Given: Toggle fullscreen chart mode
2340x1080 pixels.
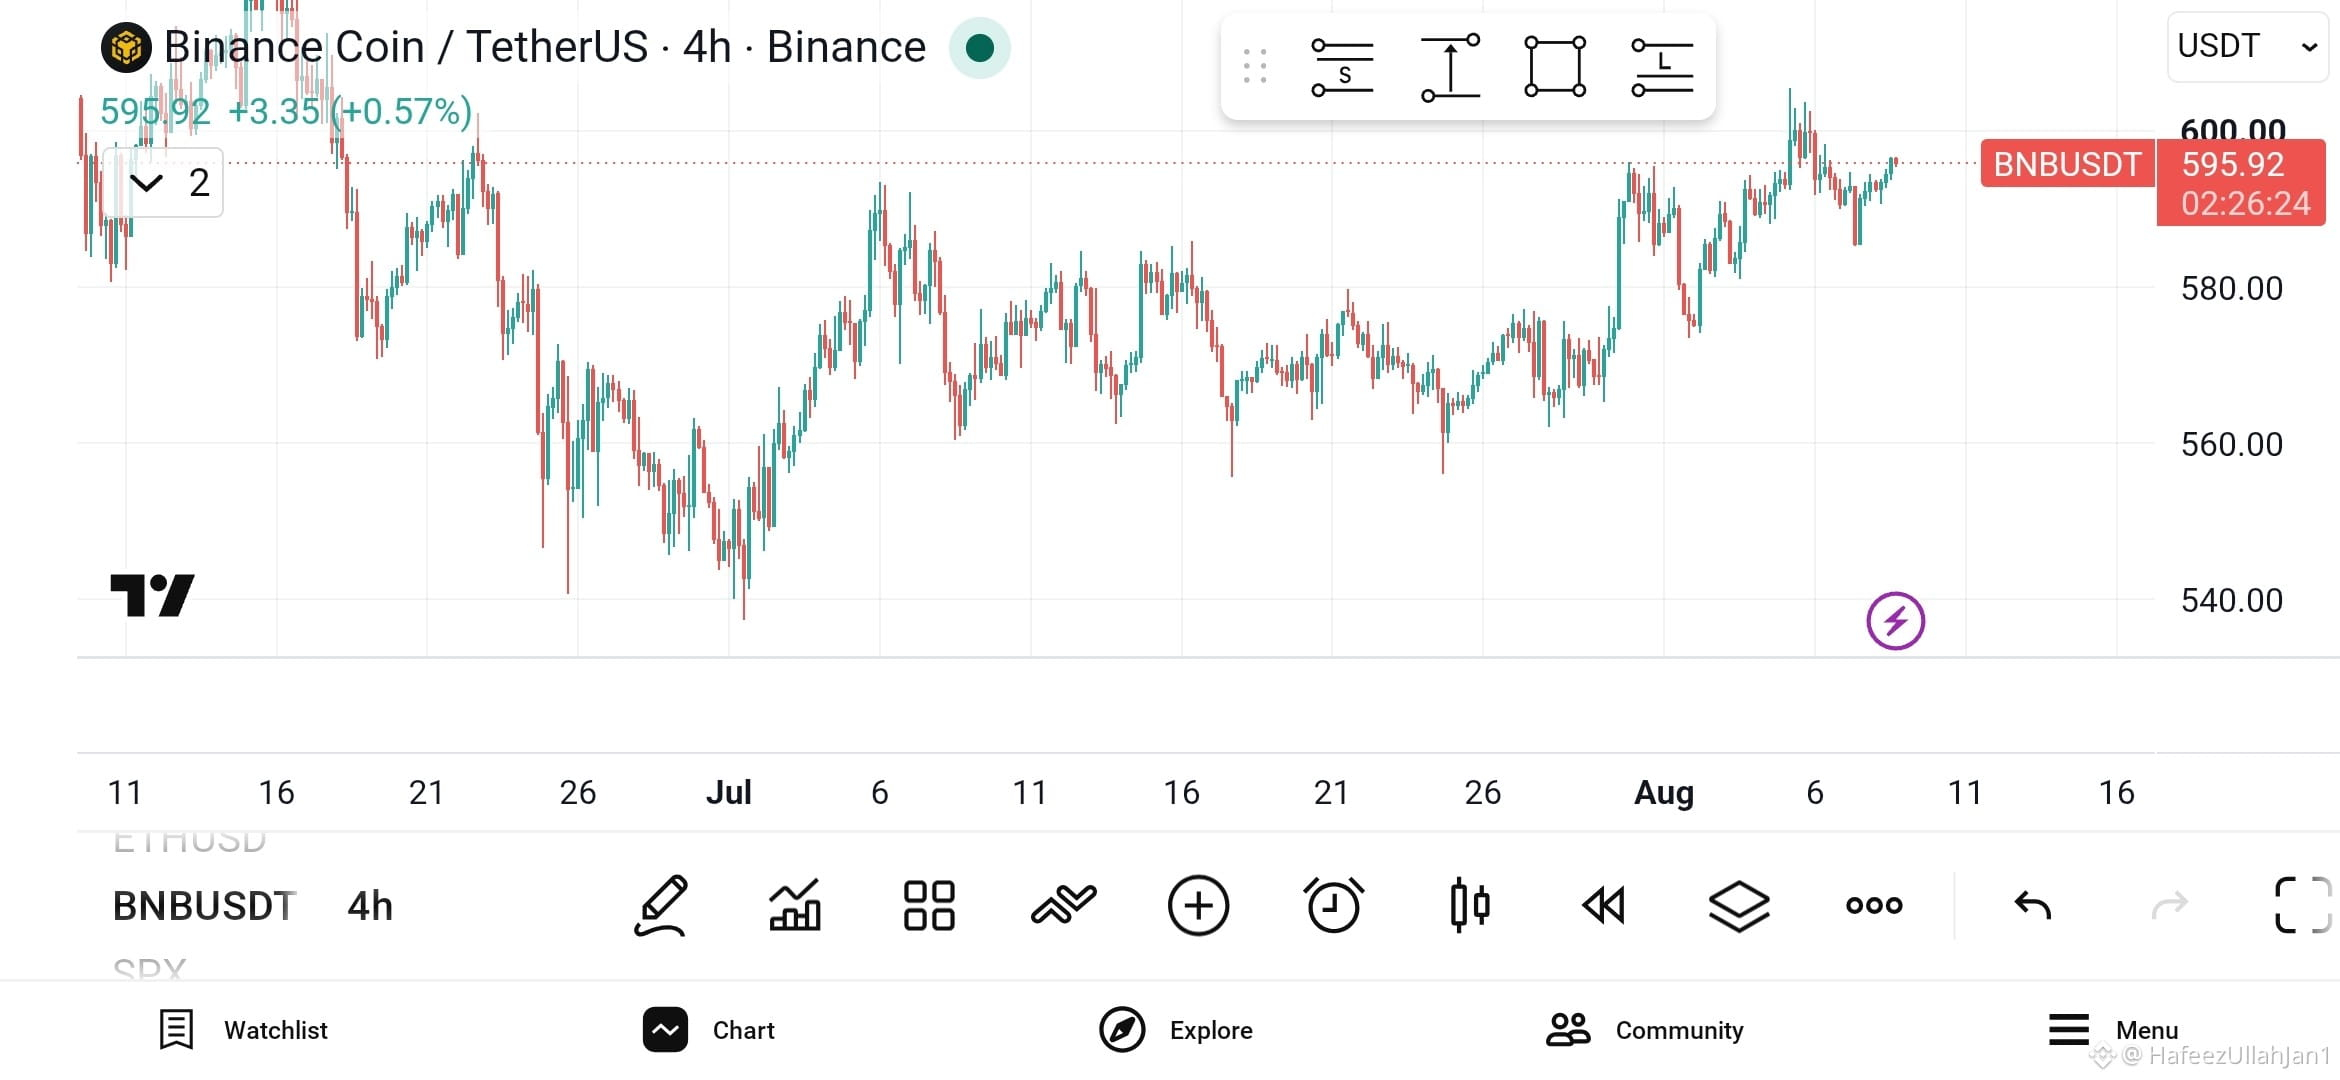Looking at the screenshot, I should [2303, 906].
